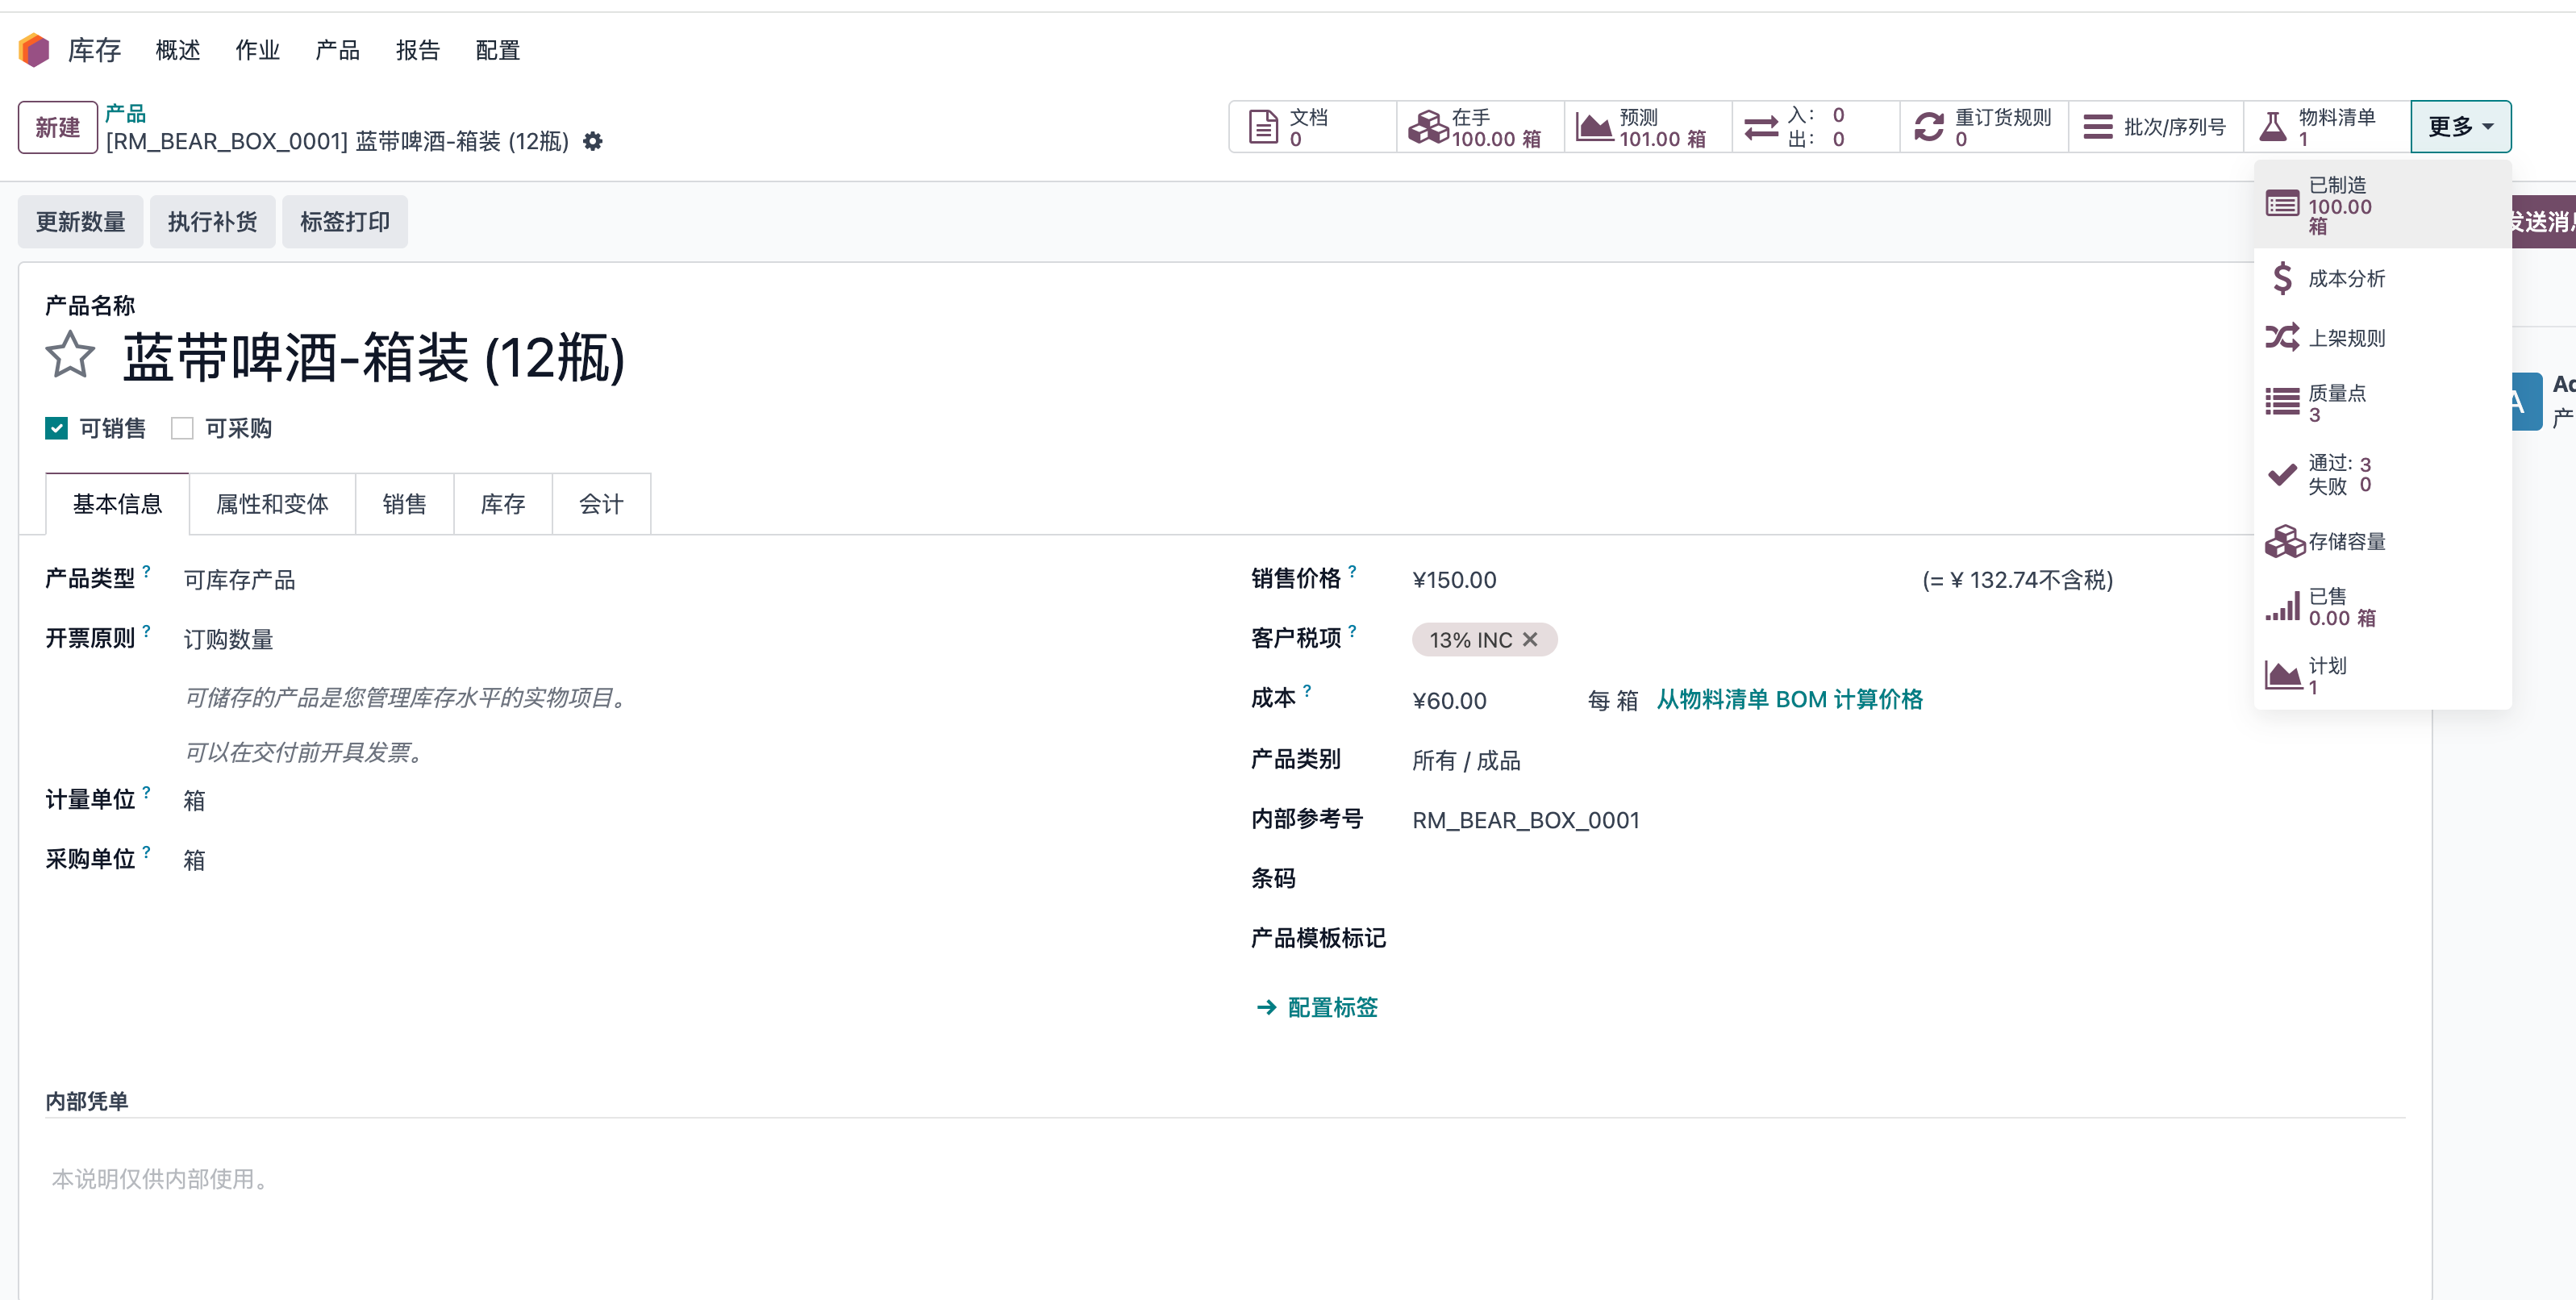Click the 执行补货 button

(x=212, y=221)
